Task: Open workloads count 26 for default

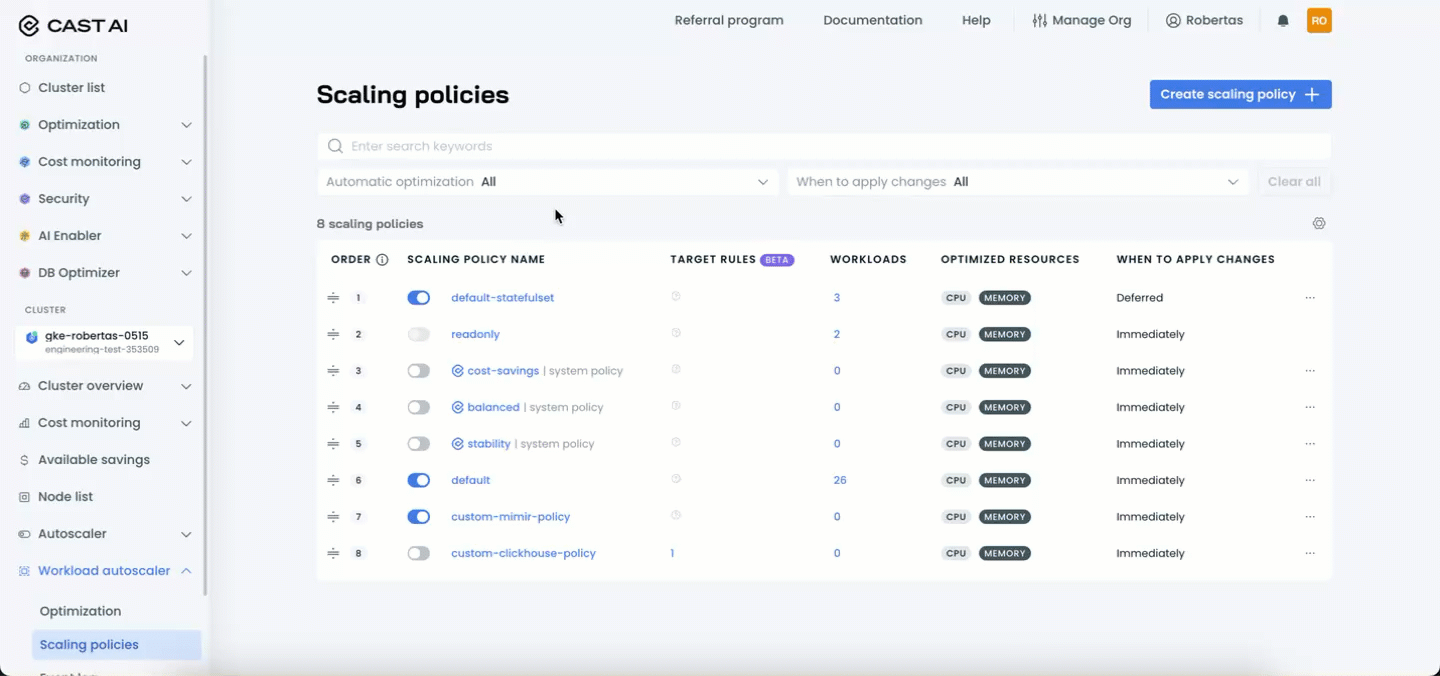Action: point(840,480)
